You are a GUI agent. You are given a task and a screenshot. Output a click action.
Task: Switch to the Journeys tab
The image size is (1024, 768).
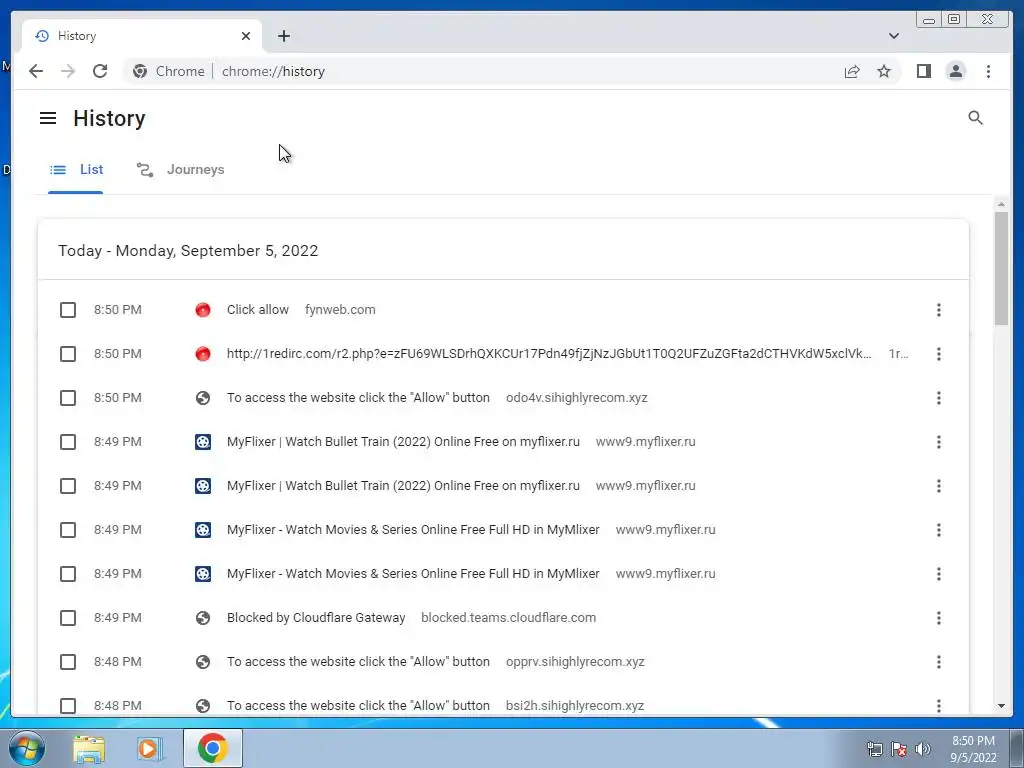180,170
